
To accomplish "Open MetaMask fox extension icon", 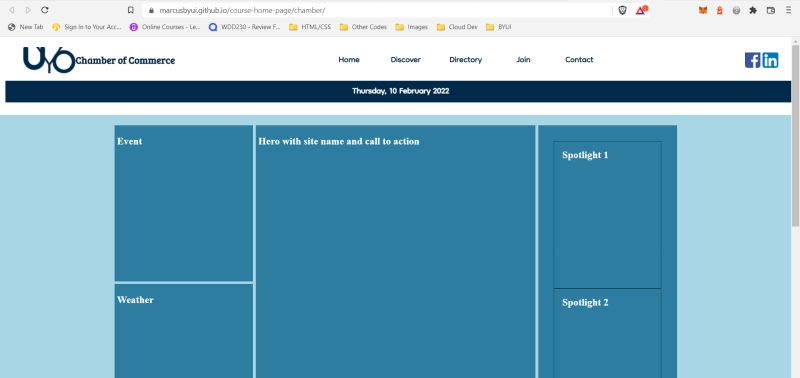I will [x=703, y=10].
